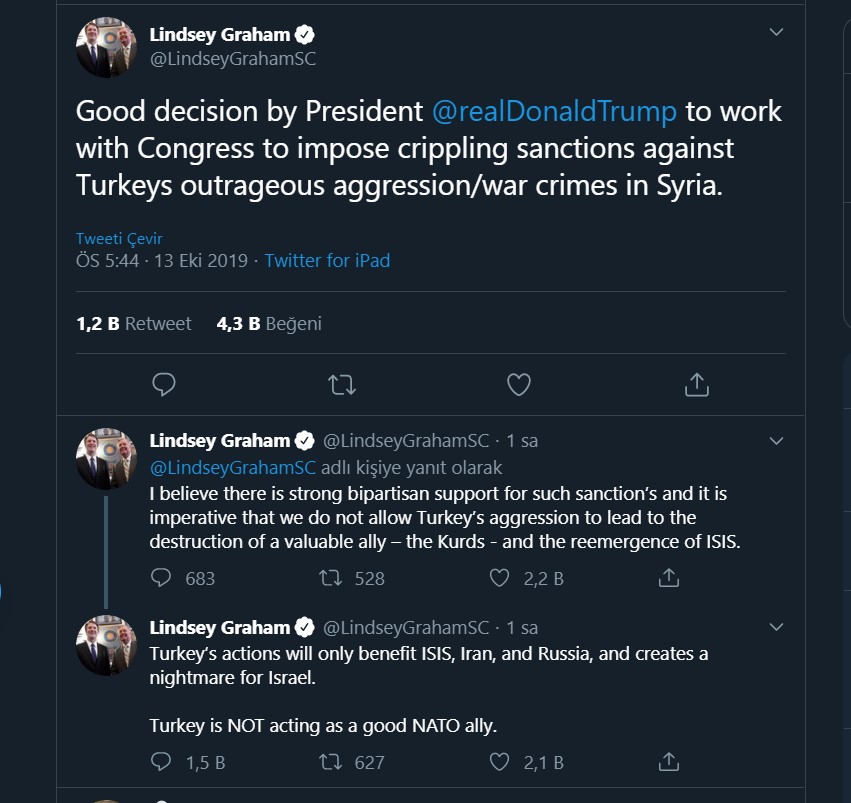Click the Tweeti Çevir translate link

(x=119, y=239)
